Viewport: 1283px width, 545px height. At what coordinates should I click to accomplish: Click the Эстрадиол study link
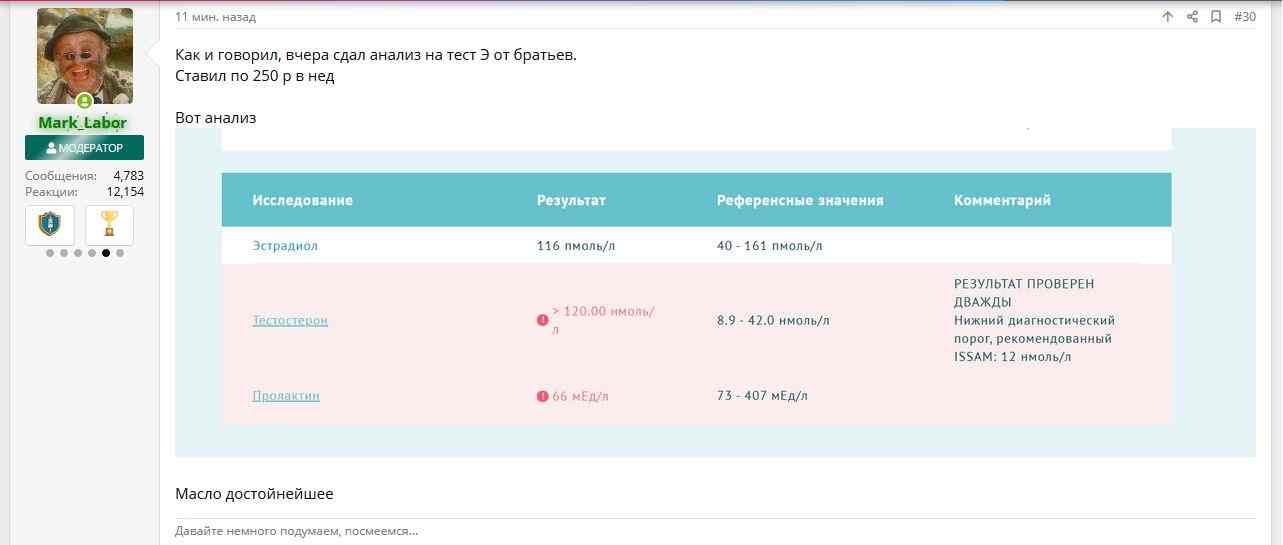285,246
